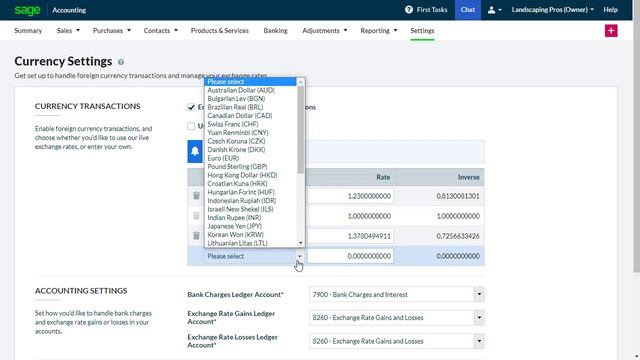This screenshot has width=640, height=360.
Task: Open the Chat button
Action: tap(468, 10)
